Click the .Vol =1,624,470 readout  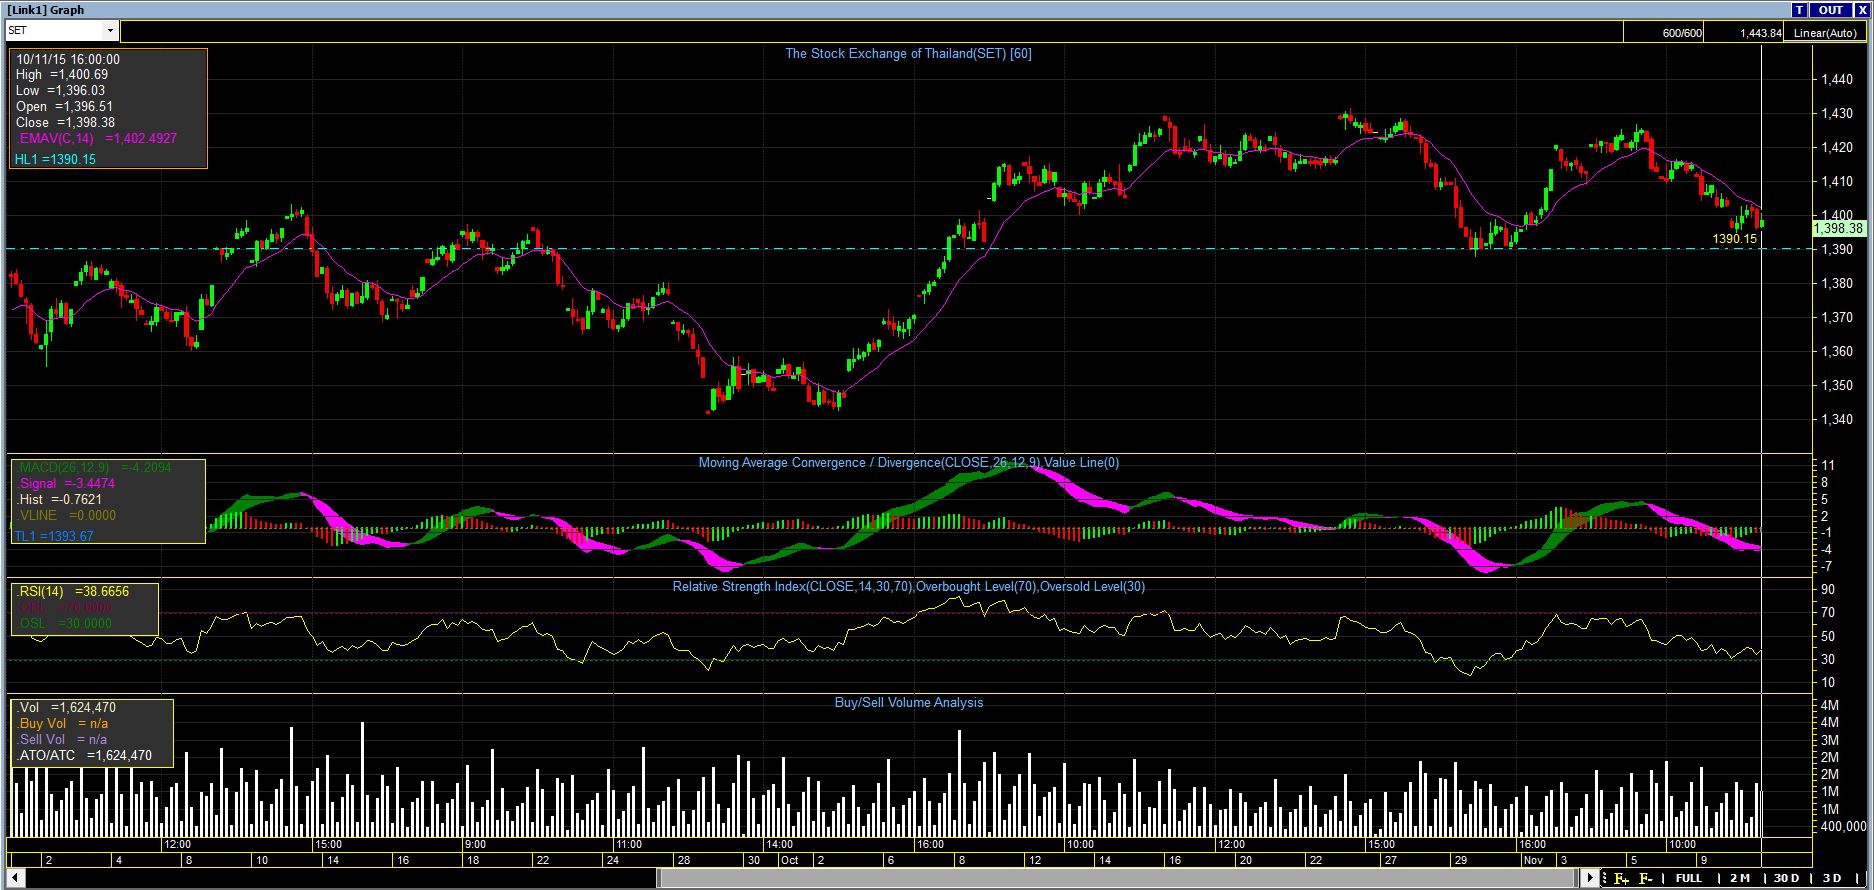(x=66, y=708)
